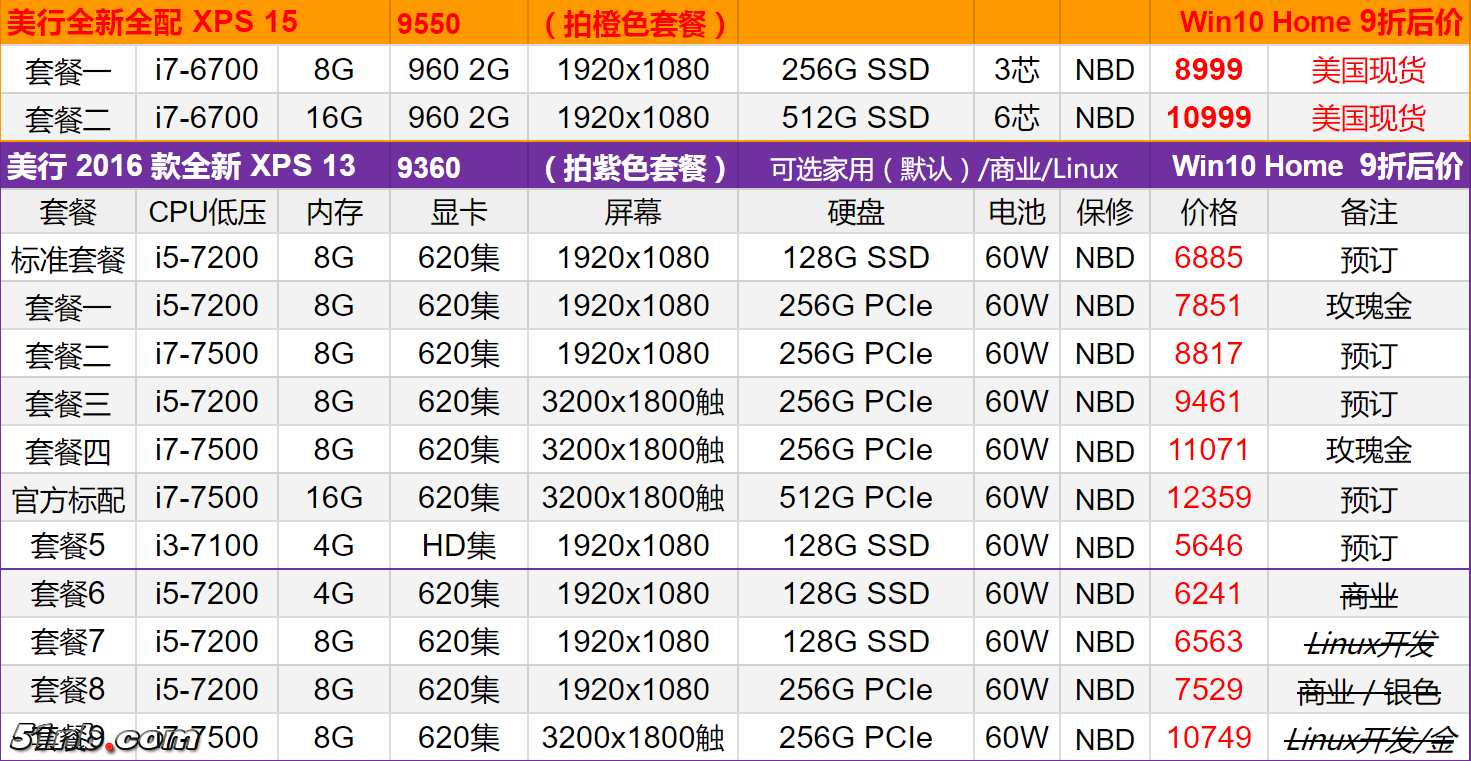Screen dimensions: 1471x761
Task: Click the '3芯' battery cell
Action: (1017, 70)
